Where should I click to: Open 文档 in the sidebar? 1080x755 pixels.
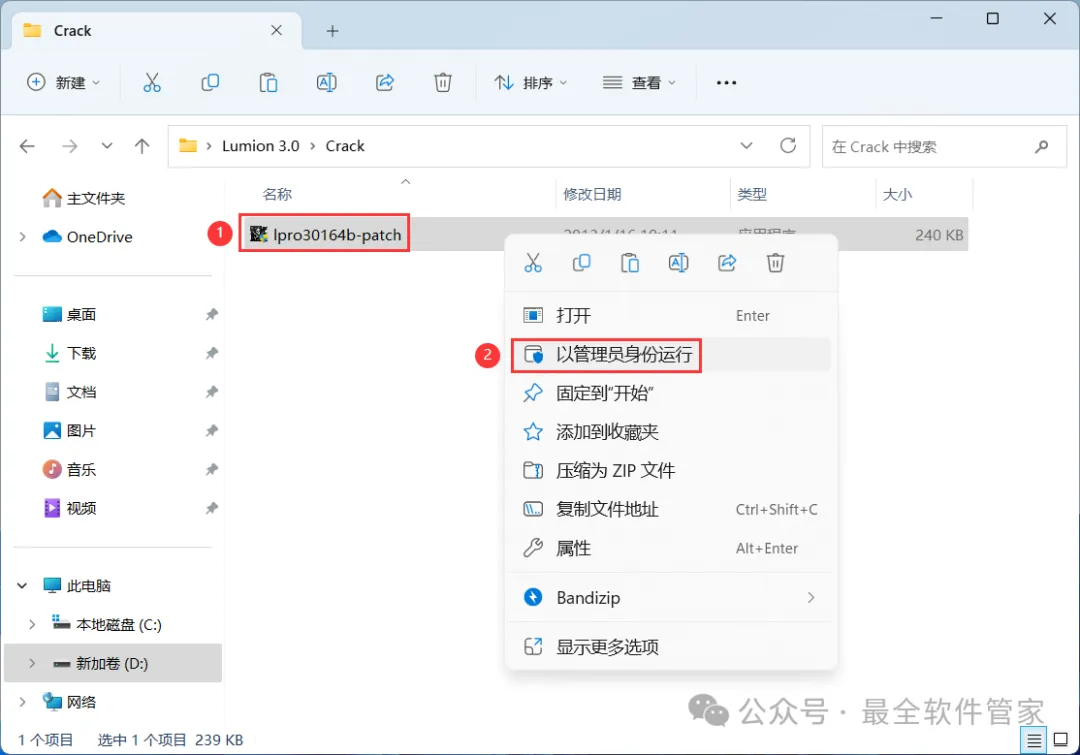click(70, 392)
